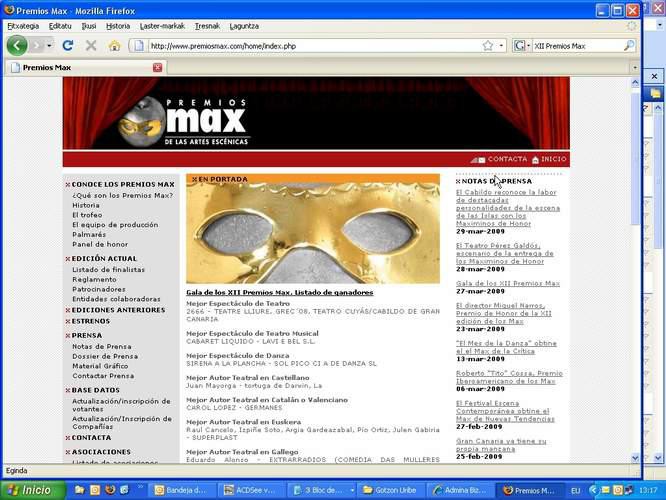Image resolution: width=666 pixels, height=500 pixels.
Task: Close the Premios Max tab
Action: coord(158,68)
